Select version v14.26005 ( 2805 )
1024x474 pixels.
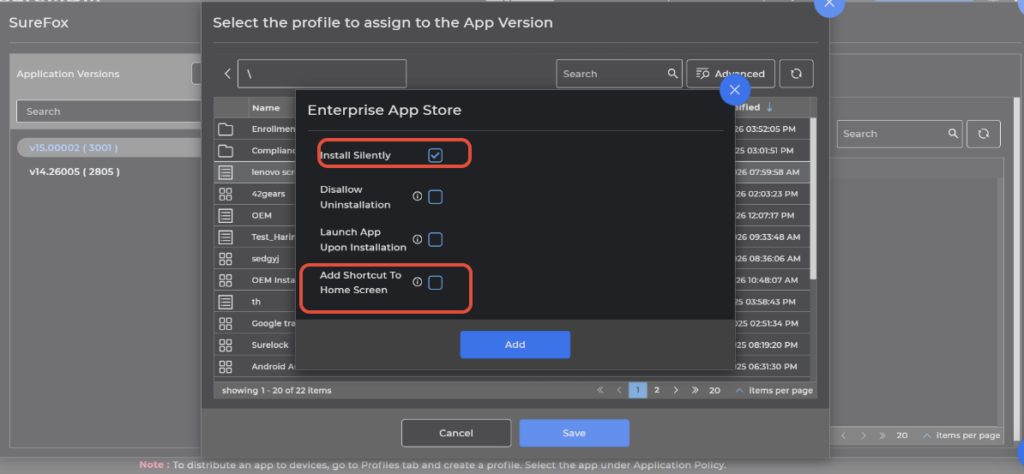click(75, 171)
